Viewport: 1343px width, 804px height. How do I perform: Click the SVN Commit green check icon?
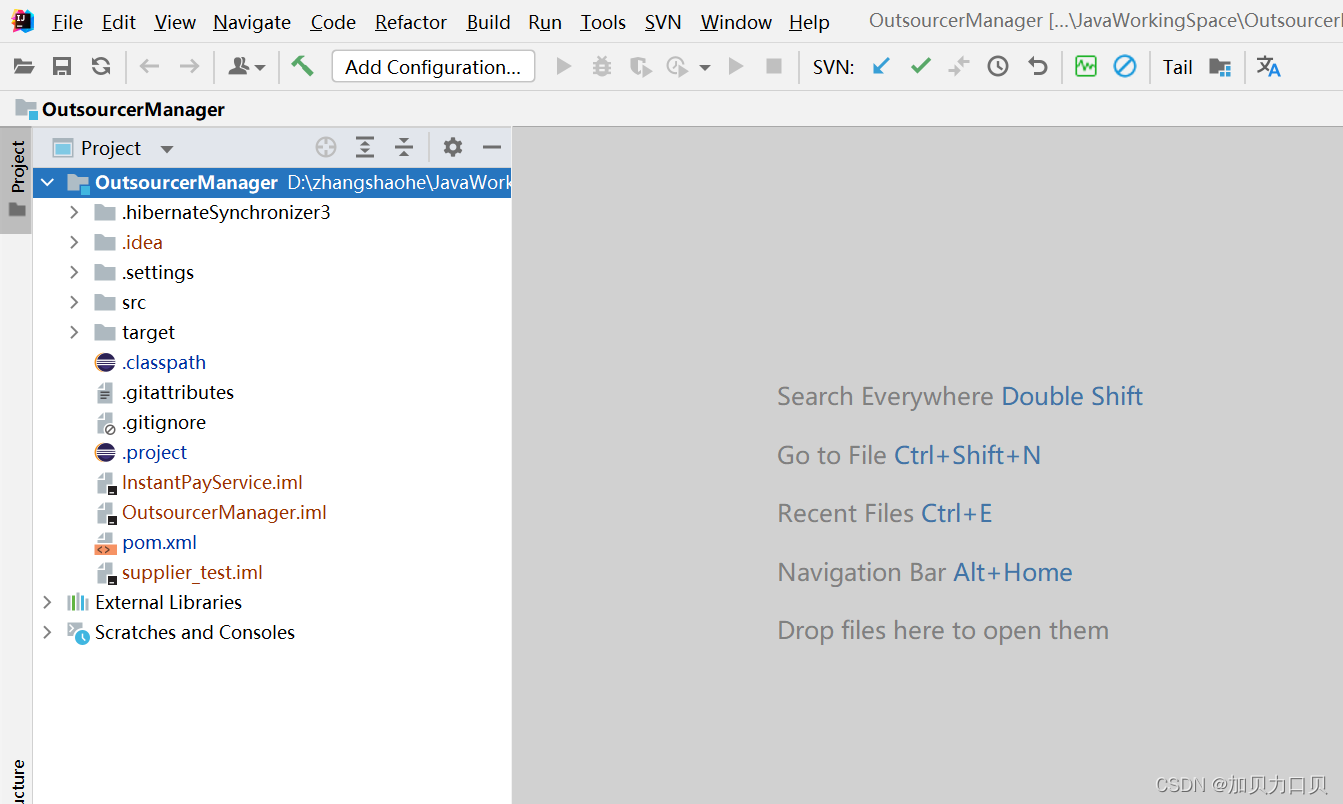[x=921, y=67]
